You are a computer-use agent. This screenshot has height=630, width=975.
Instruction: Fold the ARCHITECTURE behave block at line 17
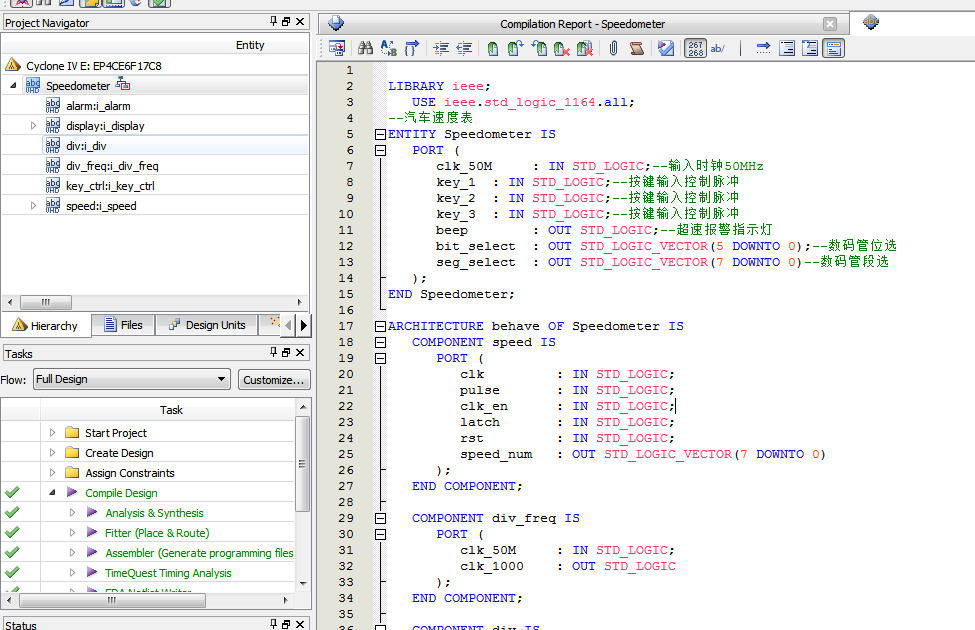pyautogui.click(x=380, y=326)
